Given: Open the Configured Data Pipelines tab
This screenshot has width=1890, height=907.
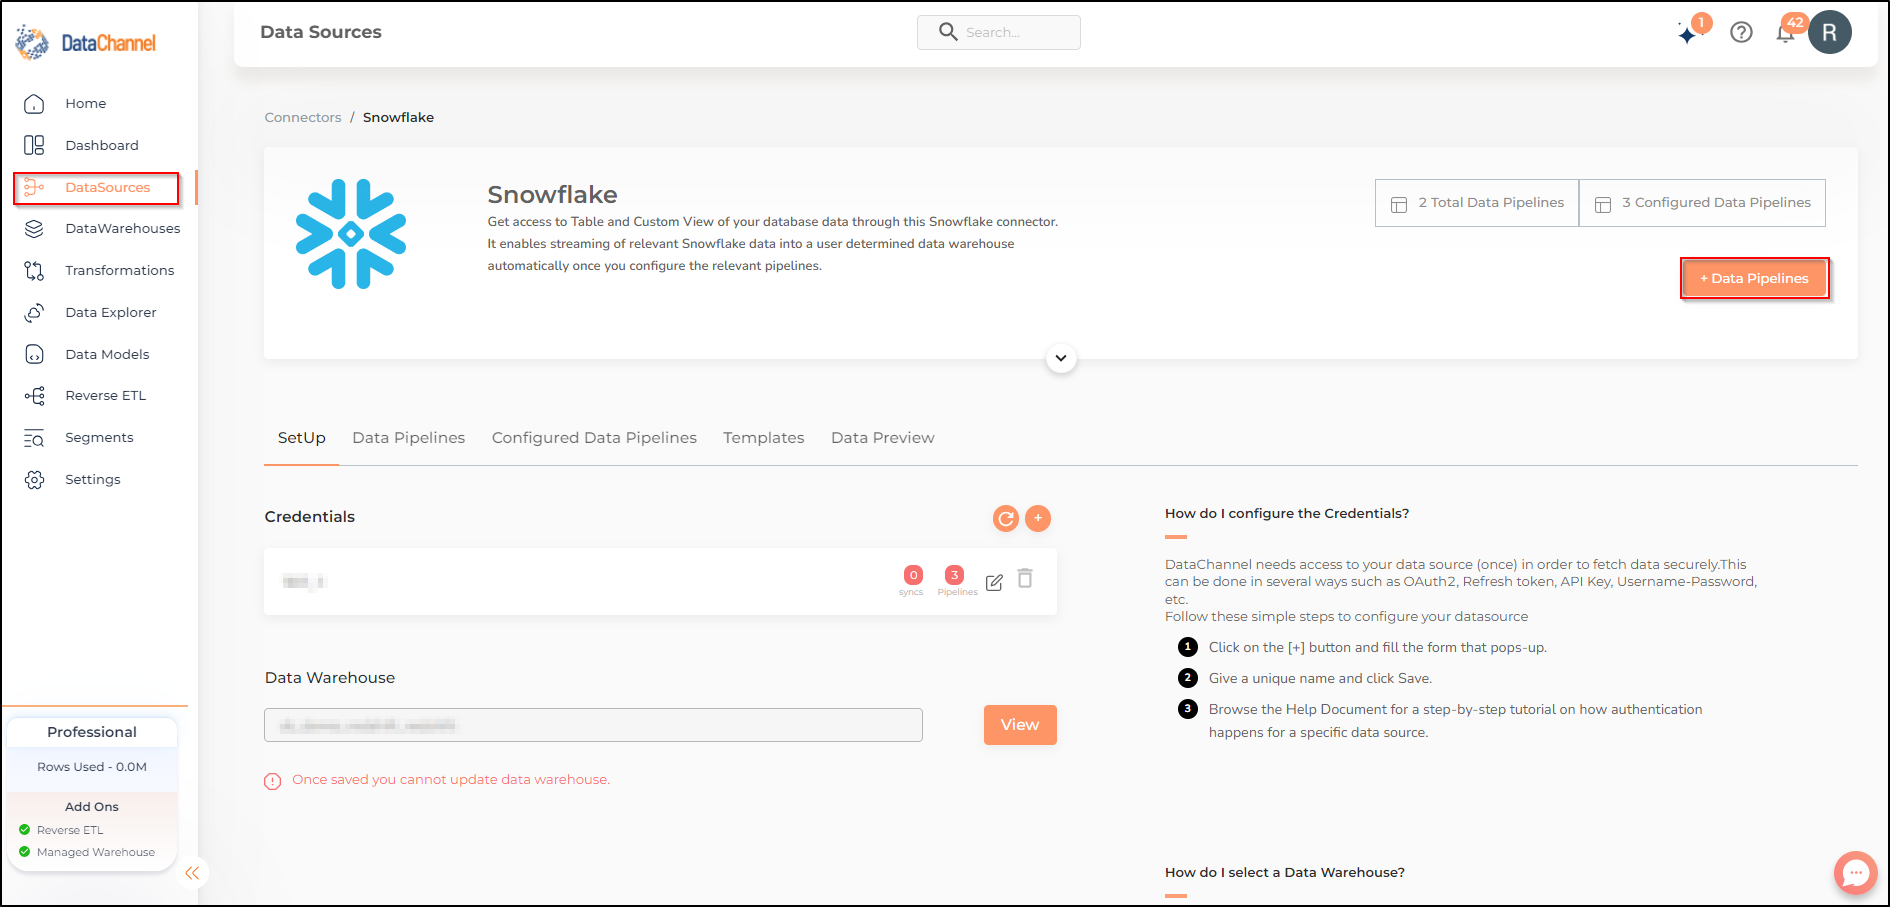Looking at the screenshot, I should (594, 438).
